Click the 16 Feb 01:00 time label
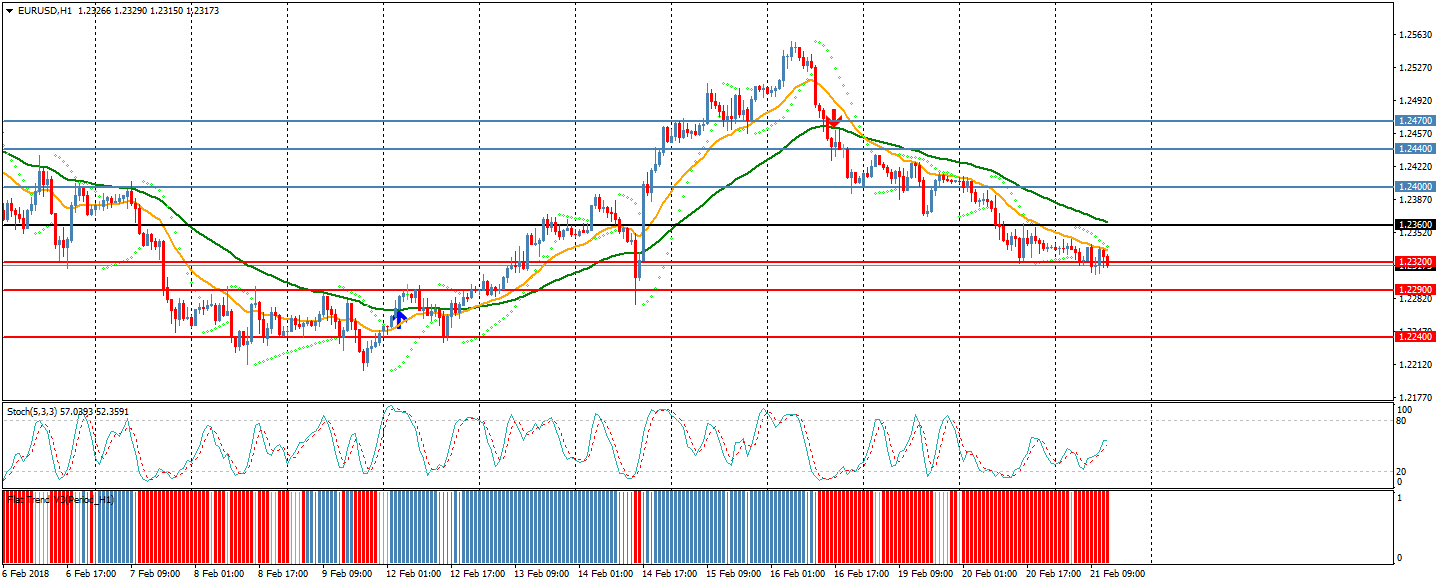This screenshot has height=585, width=1436. click(x=799, y=575)
